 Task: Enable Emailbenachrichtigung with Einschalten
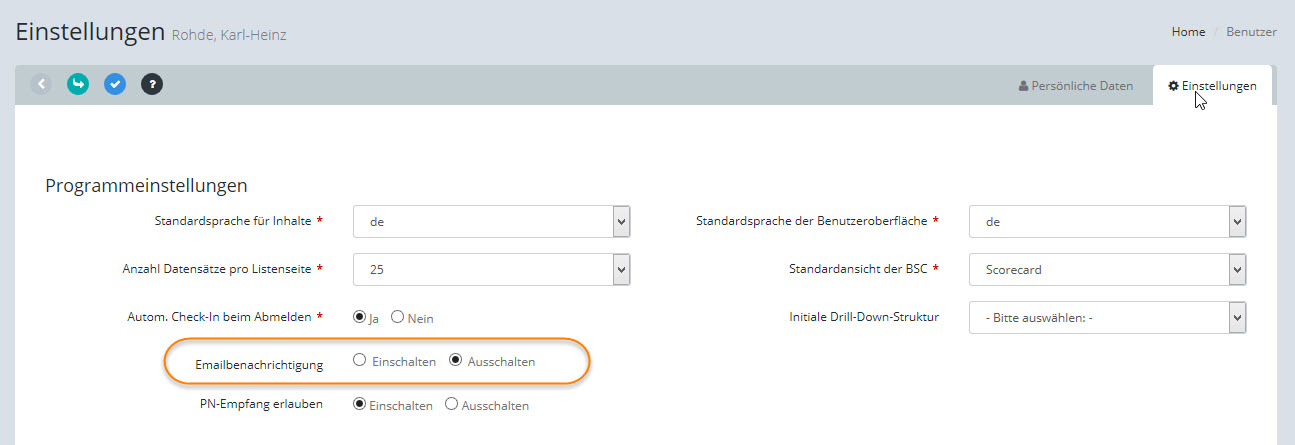360,361
